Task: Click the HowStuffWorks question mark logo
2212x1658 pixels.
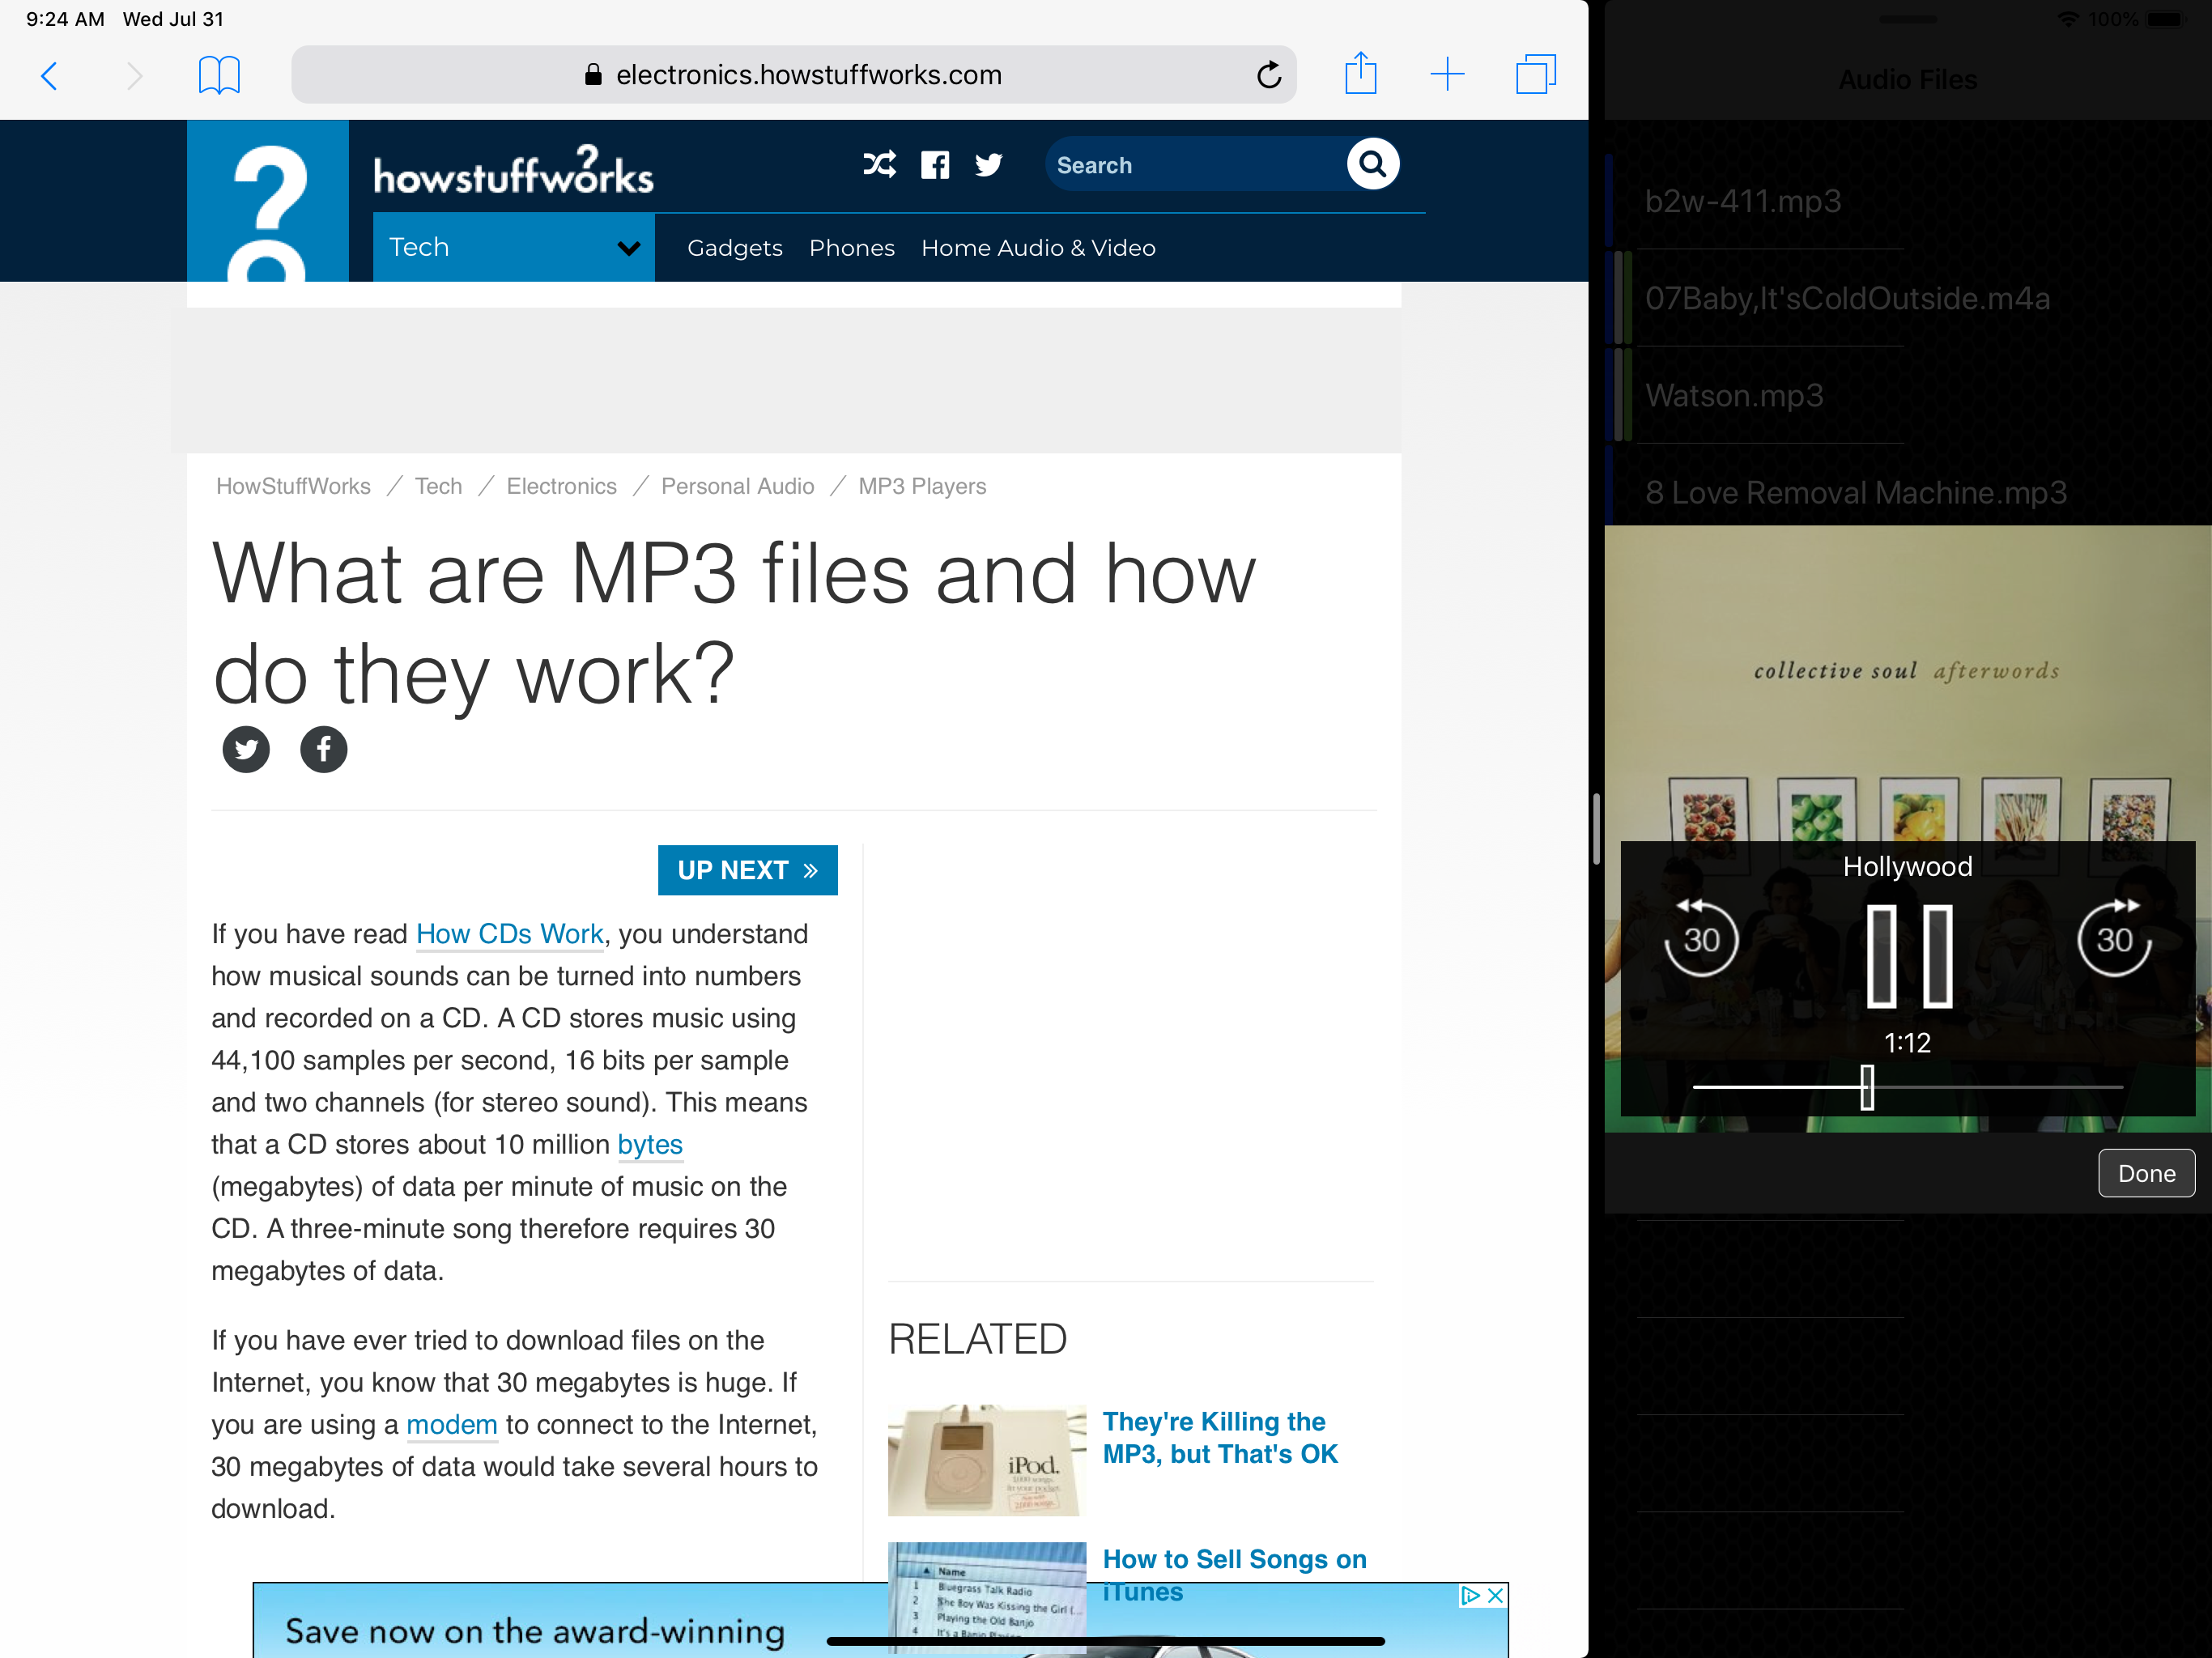Action: (x=268, y=201)
